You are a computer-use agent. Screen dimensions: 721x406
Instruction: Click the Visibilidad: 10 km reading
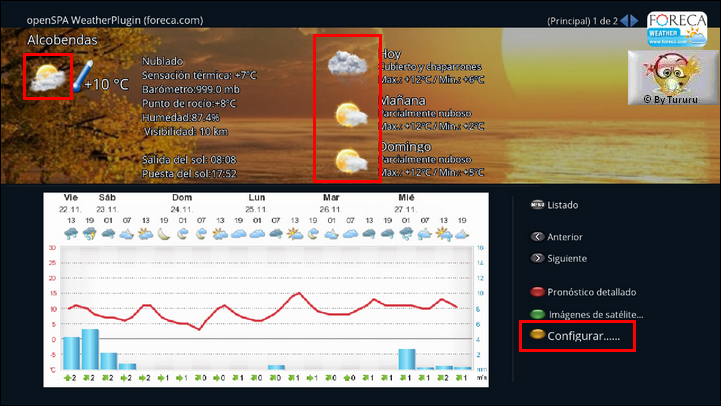click(186, 132)
